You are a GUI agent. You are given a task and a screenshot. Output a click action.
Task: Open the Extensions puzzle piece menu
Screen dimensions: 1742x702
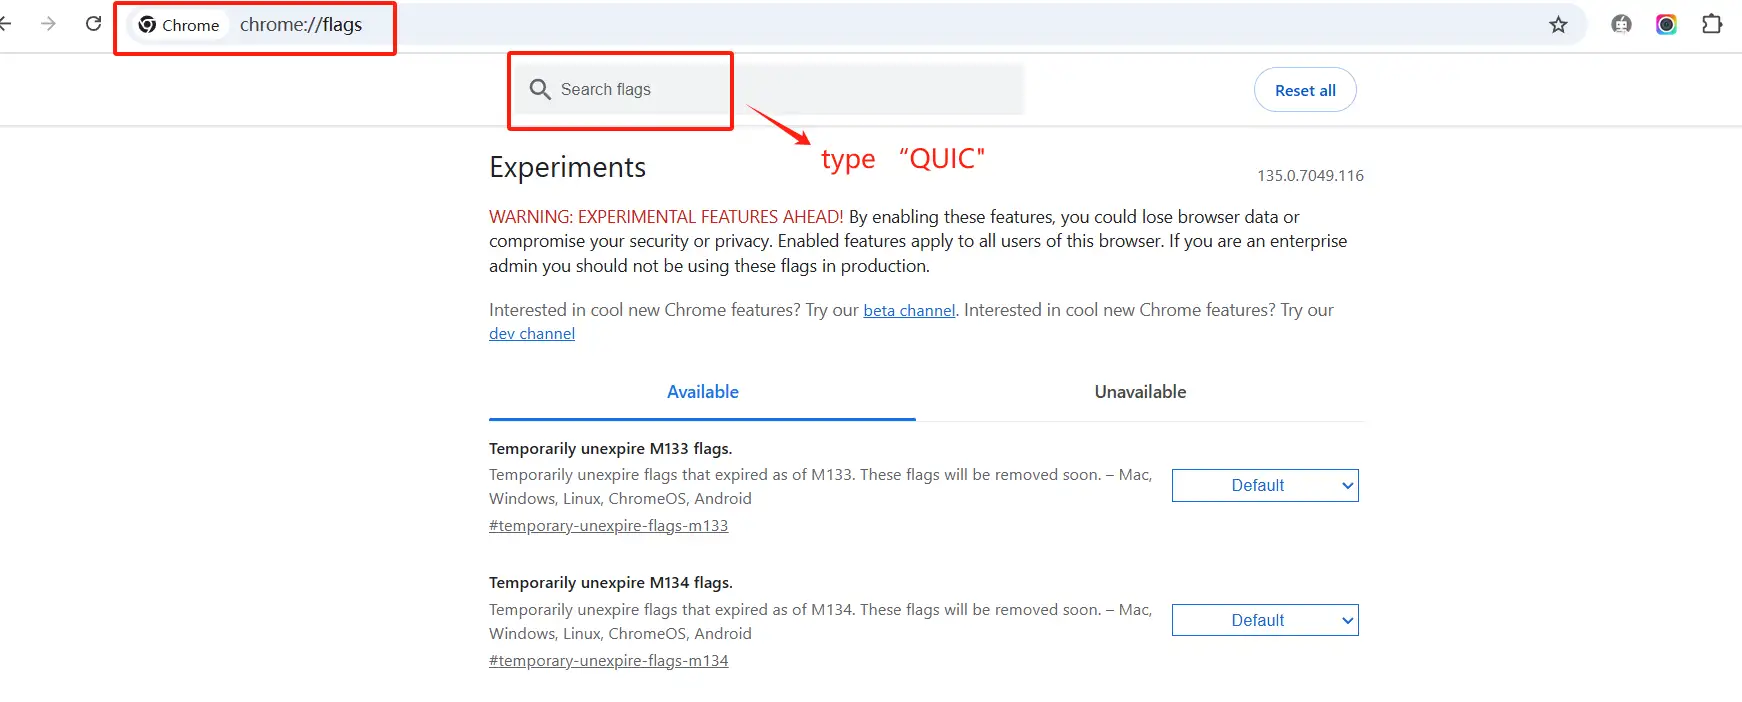(1712, 25)
